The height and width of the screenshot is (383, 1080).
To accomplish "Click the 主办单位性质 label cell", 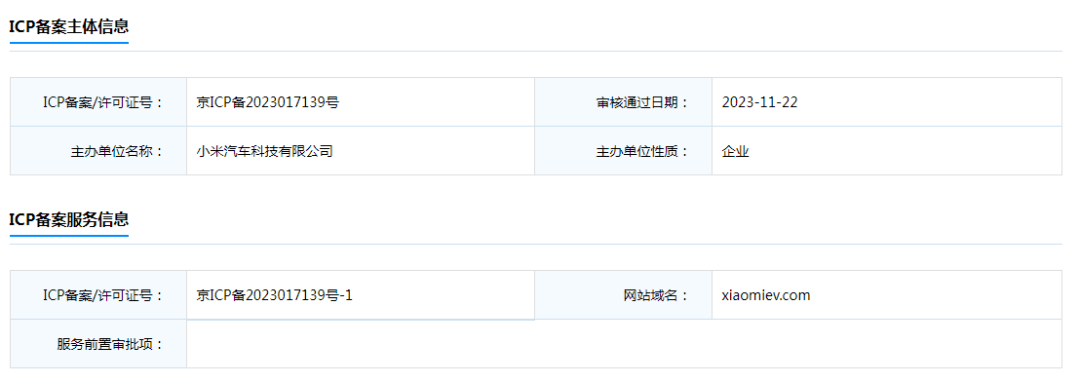I will click(623, 151).
